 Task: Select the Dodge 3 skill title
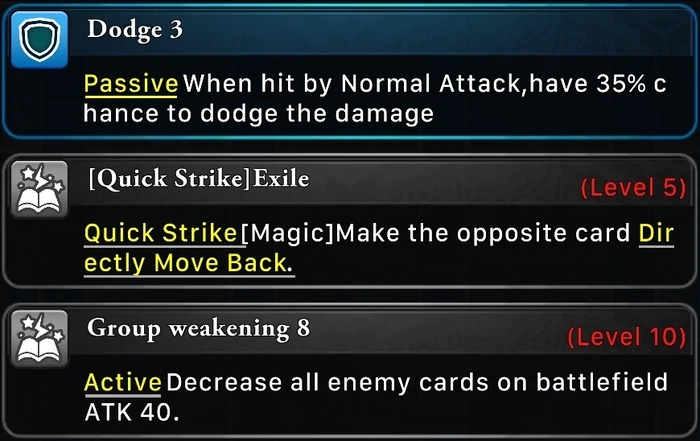[x=135, y=30]
